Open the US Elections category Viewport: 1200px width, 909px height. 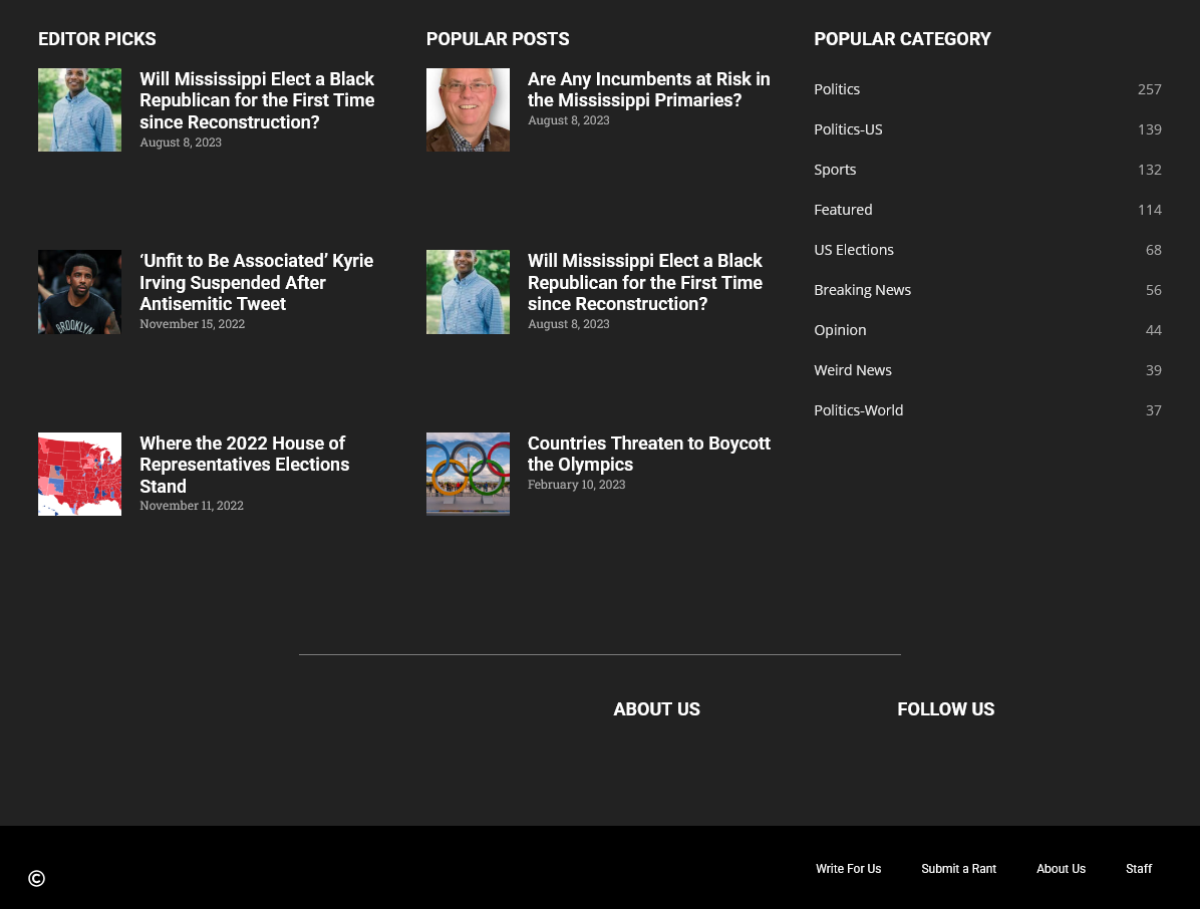coord(854,249)
